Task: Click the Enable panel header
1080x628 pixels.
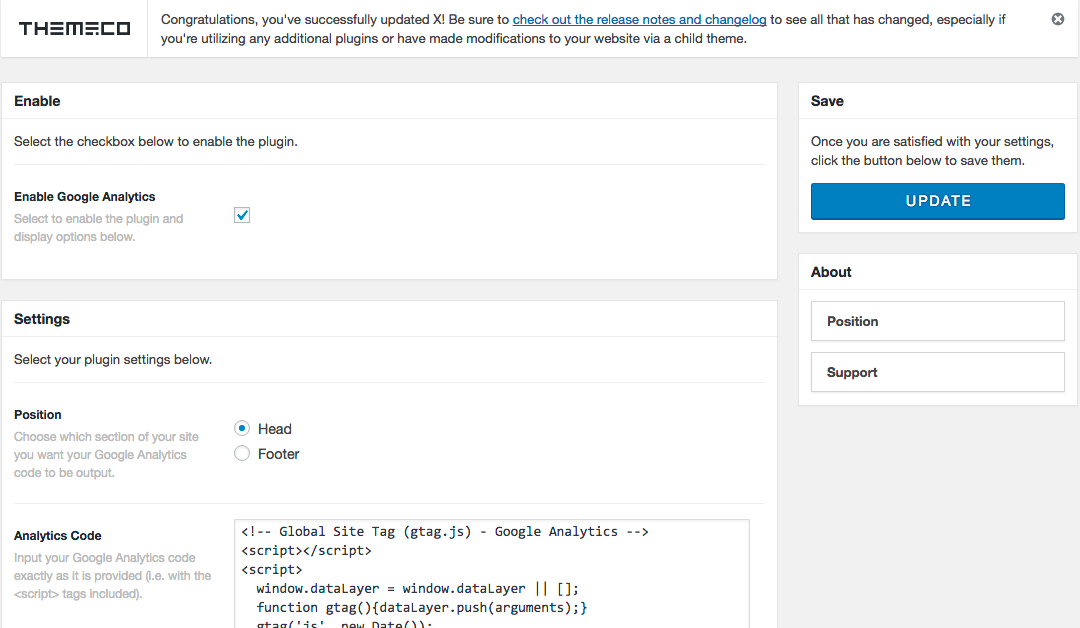Action: click(x=38, y=101)
